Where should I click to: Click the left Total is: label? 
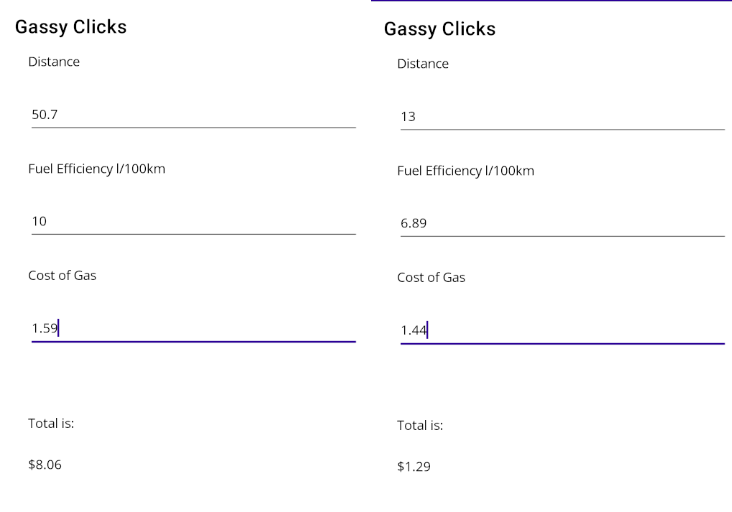[51, 423]
